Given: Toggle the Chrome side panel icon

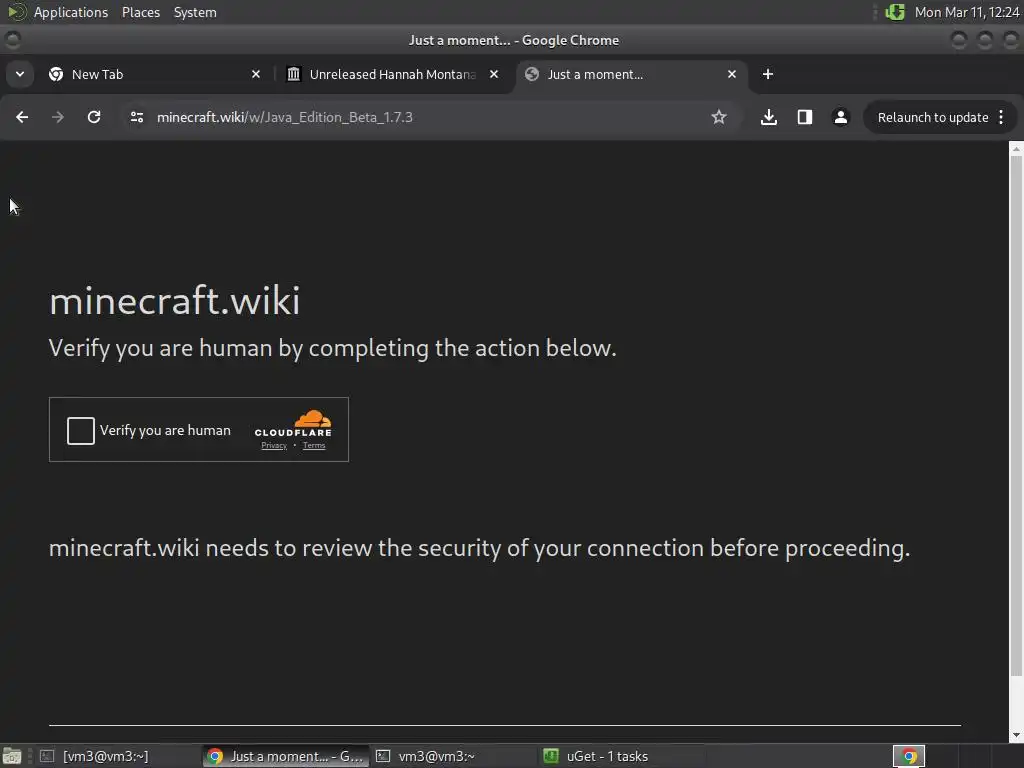Looking at the screenshot, I should (x=805, y=117).
